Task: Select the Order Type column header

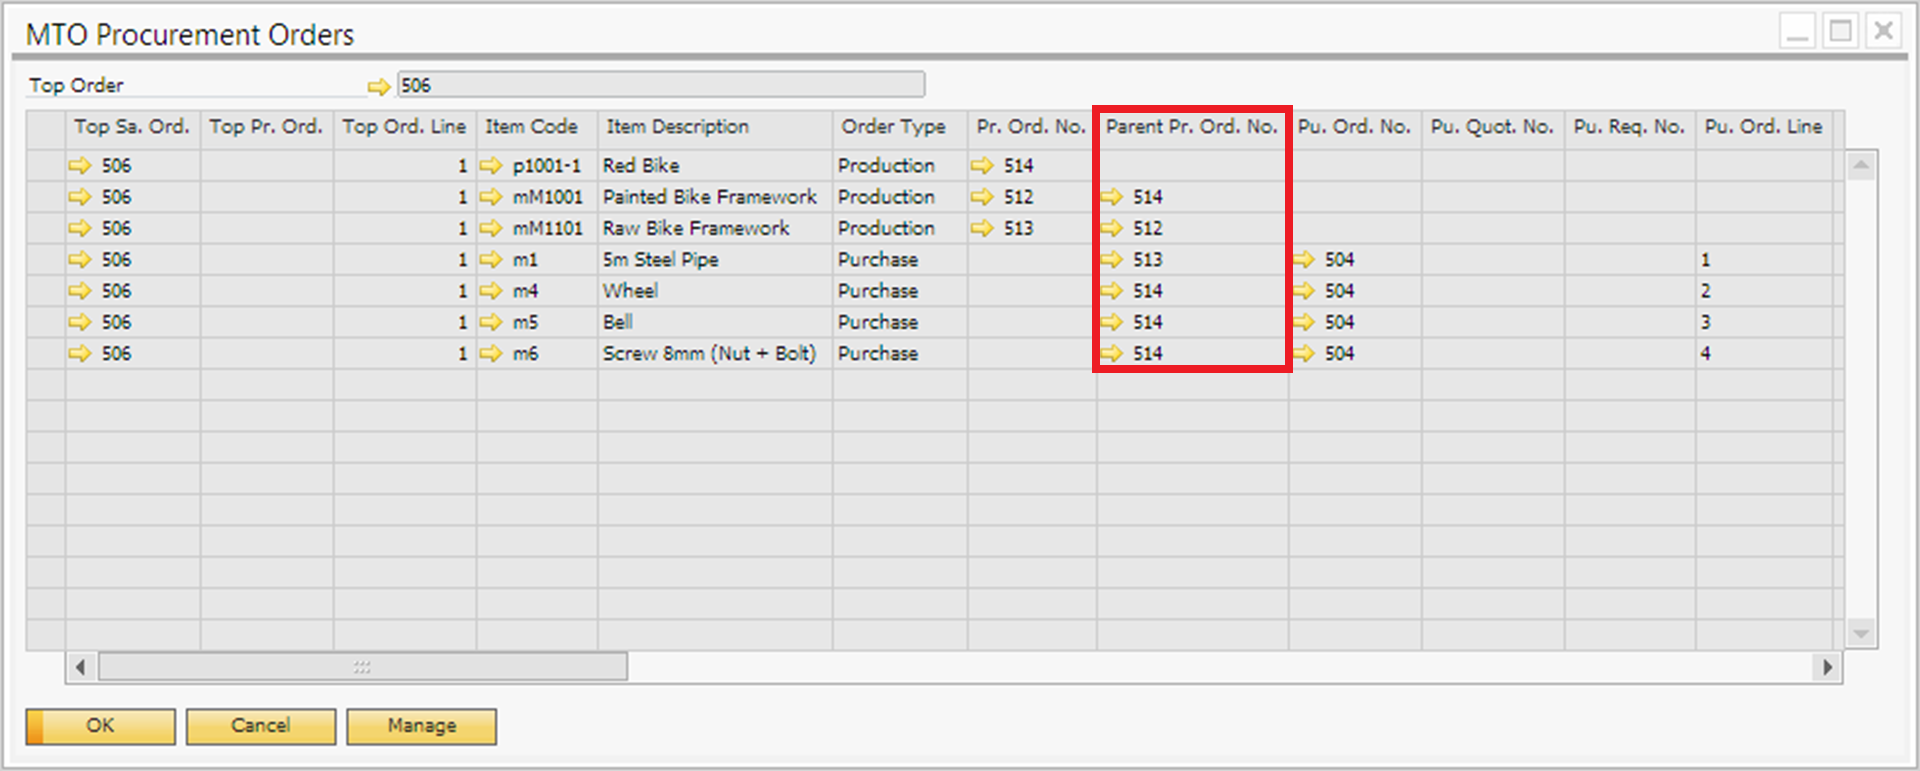Action: tap(893, 127)
